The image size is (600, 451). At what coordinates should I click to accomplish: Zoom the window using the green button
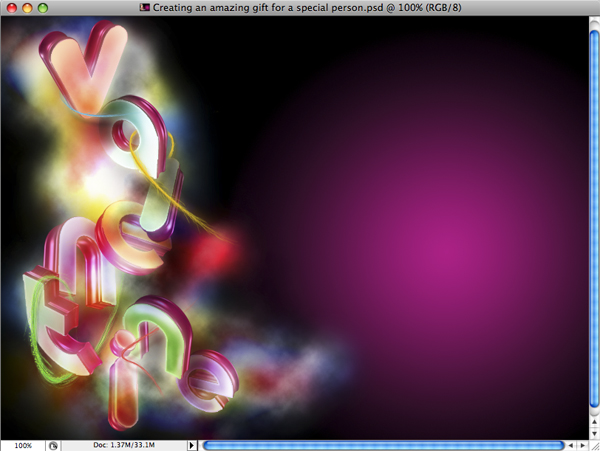43,8
